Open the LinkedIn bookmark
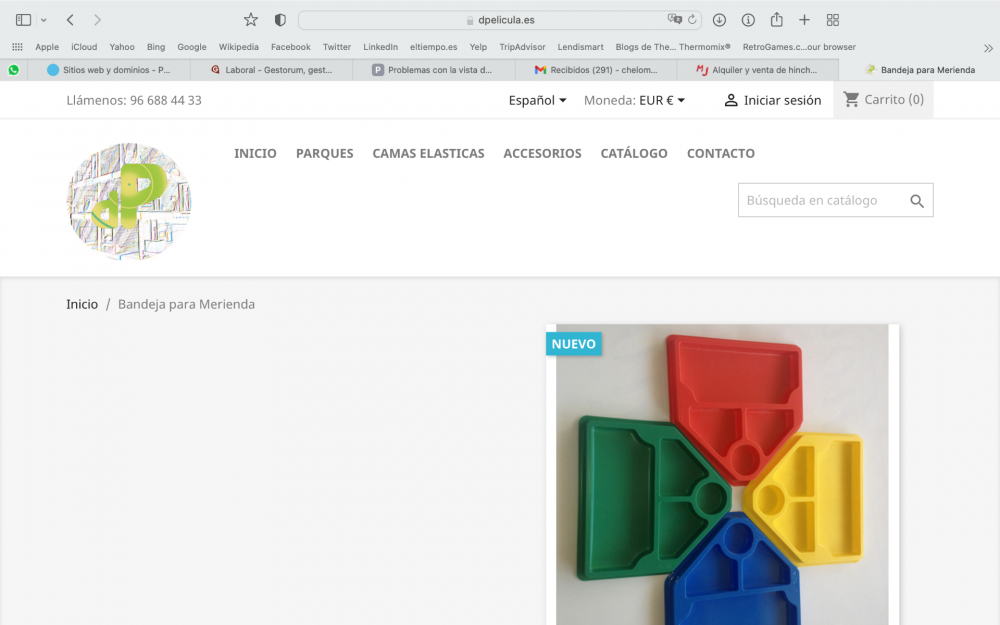Viewport: 1000px width, 625px height. coord(381,47)
